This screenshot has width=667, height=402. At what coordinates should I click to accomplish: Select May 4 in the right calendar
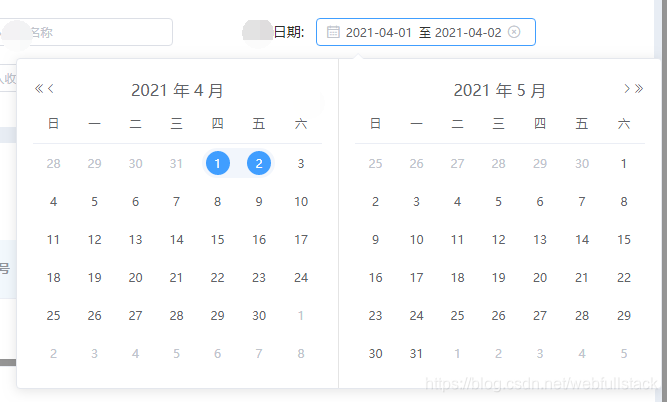(x=457, y=202)
